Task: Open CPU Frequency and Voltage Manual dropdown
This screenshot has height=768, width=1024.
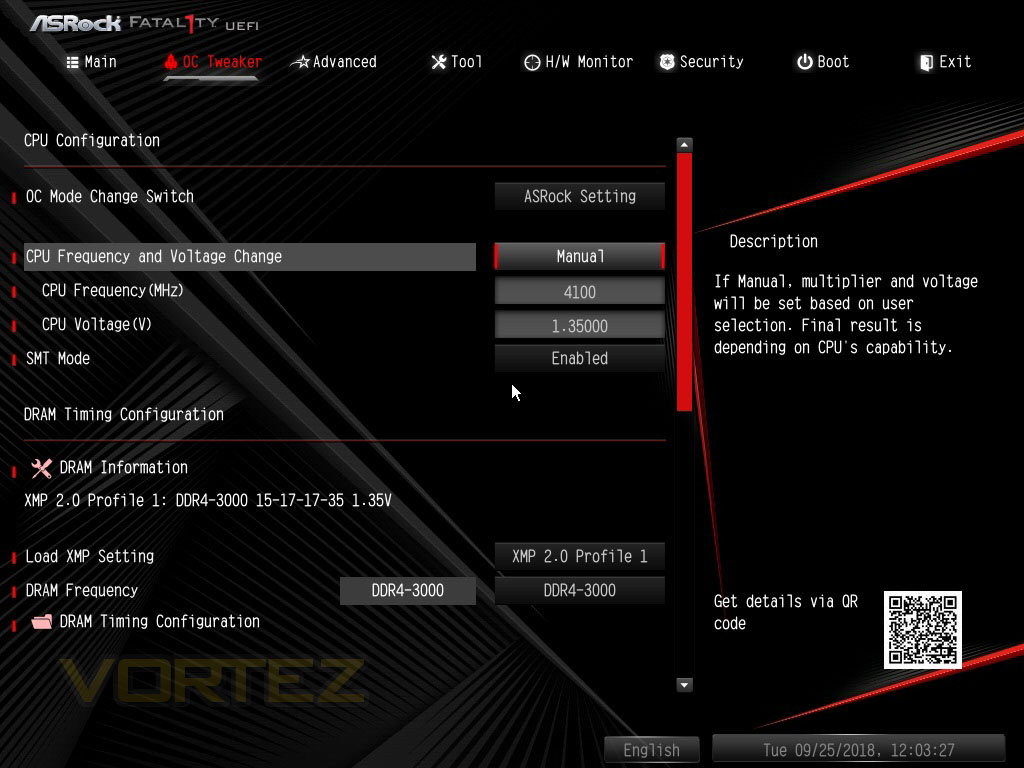Action: 579,257
